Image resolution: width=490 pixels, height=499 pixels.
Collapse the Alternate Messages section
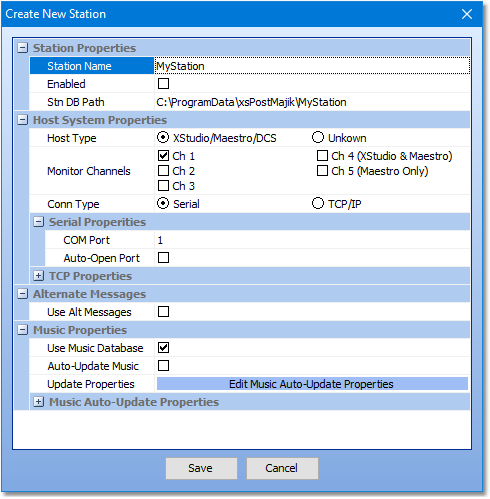pos(22,294)
